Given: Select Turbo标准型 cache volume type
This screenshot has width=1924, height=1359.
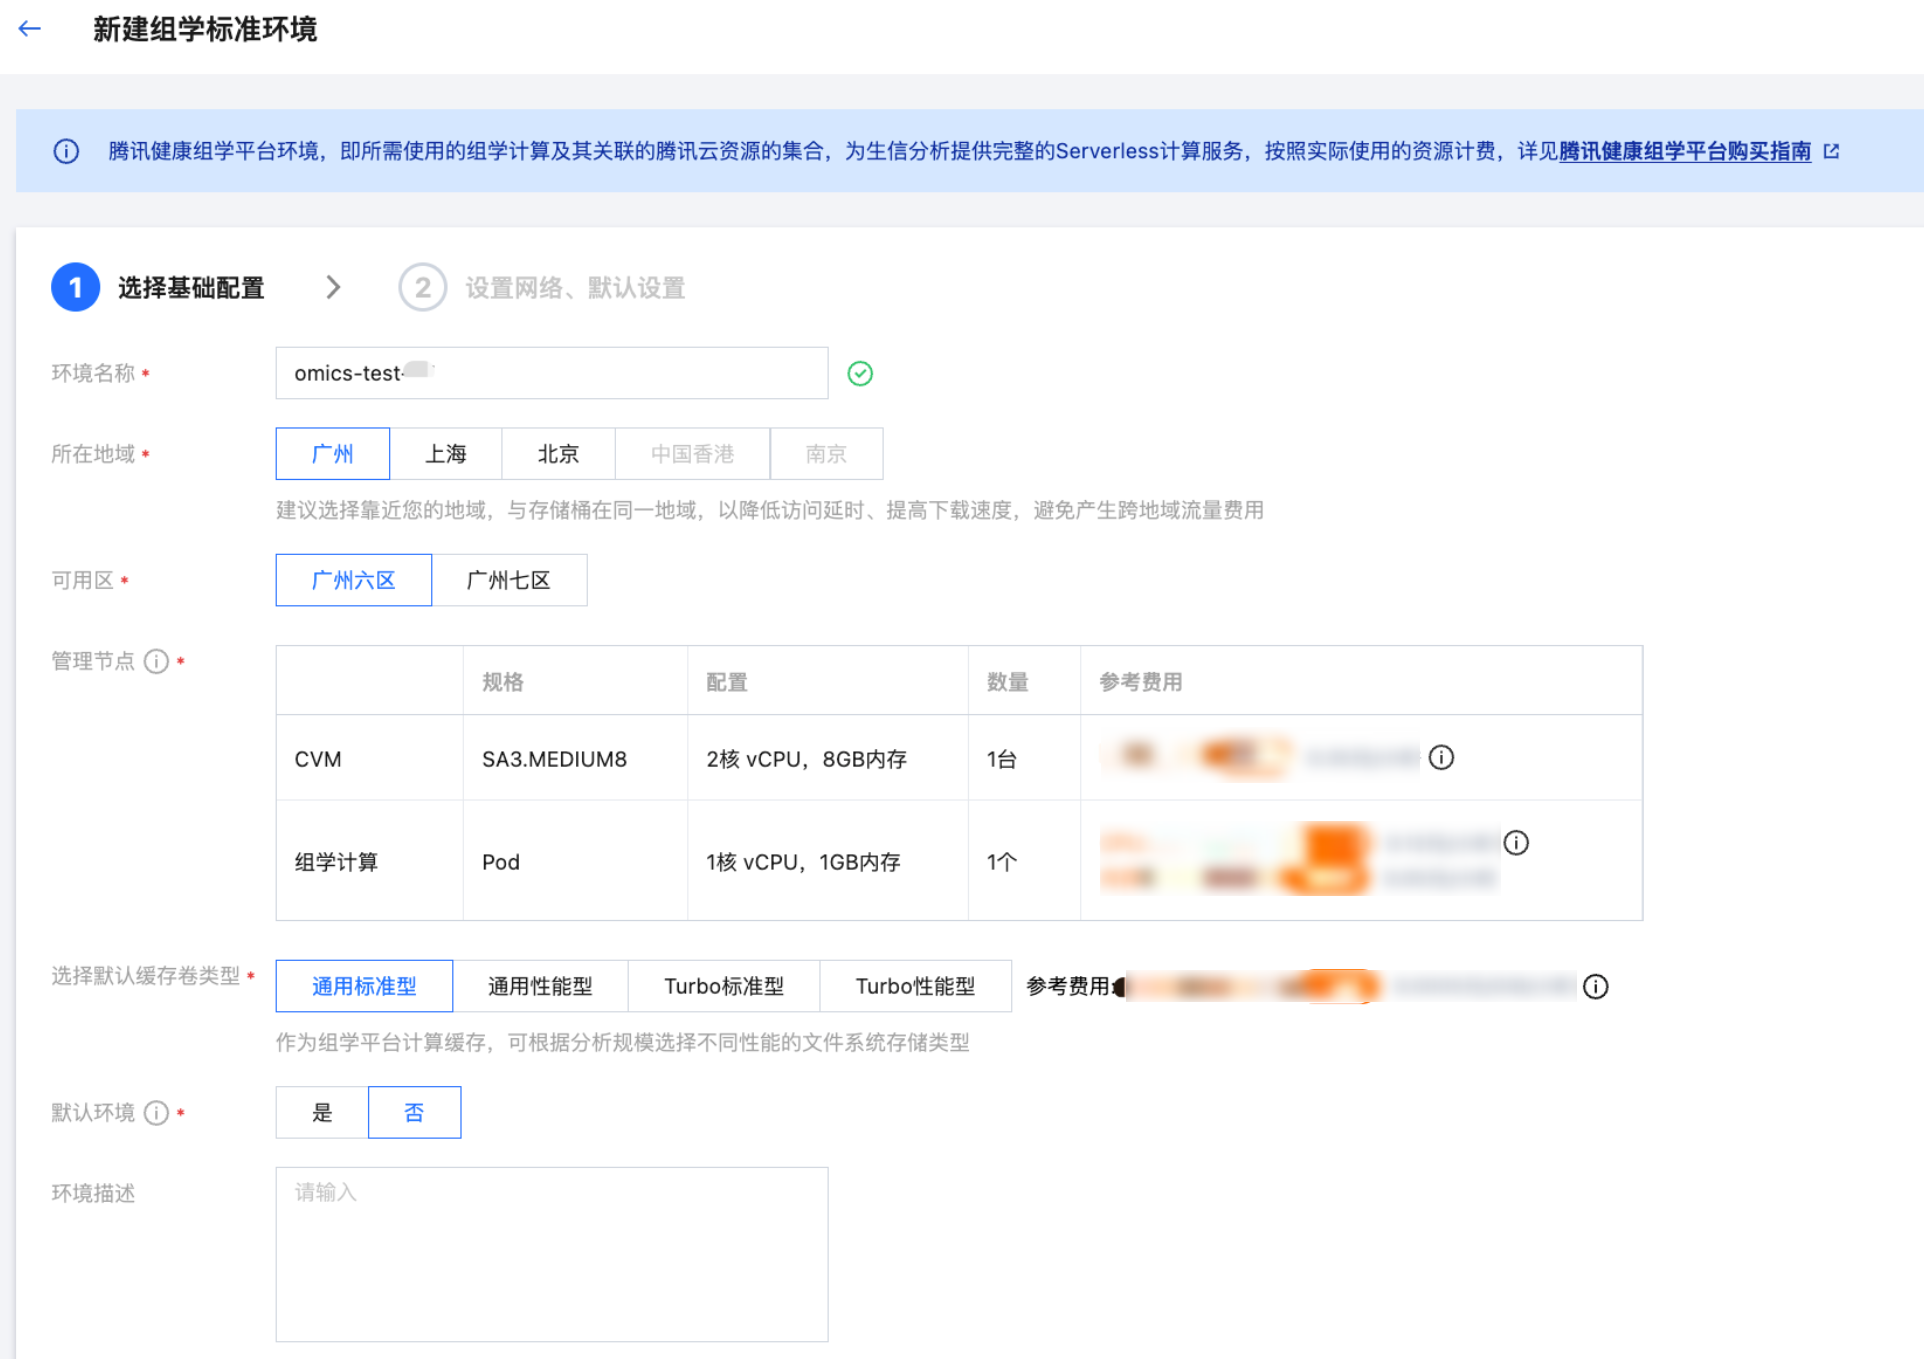Looking at the screenshot, I should [x=723, y=987].
